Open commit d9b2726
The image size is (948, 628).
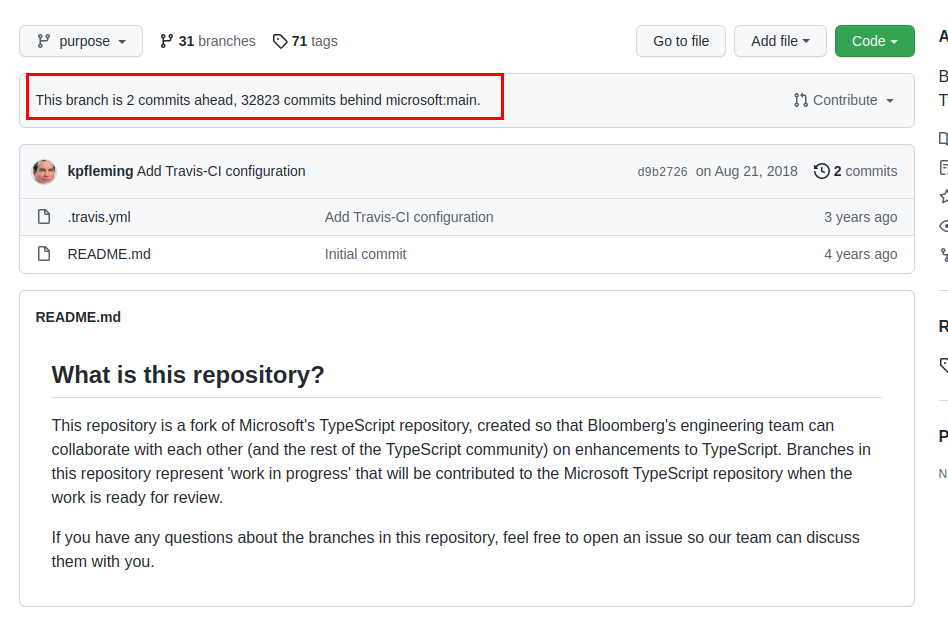(x=662, y=171)
